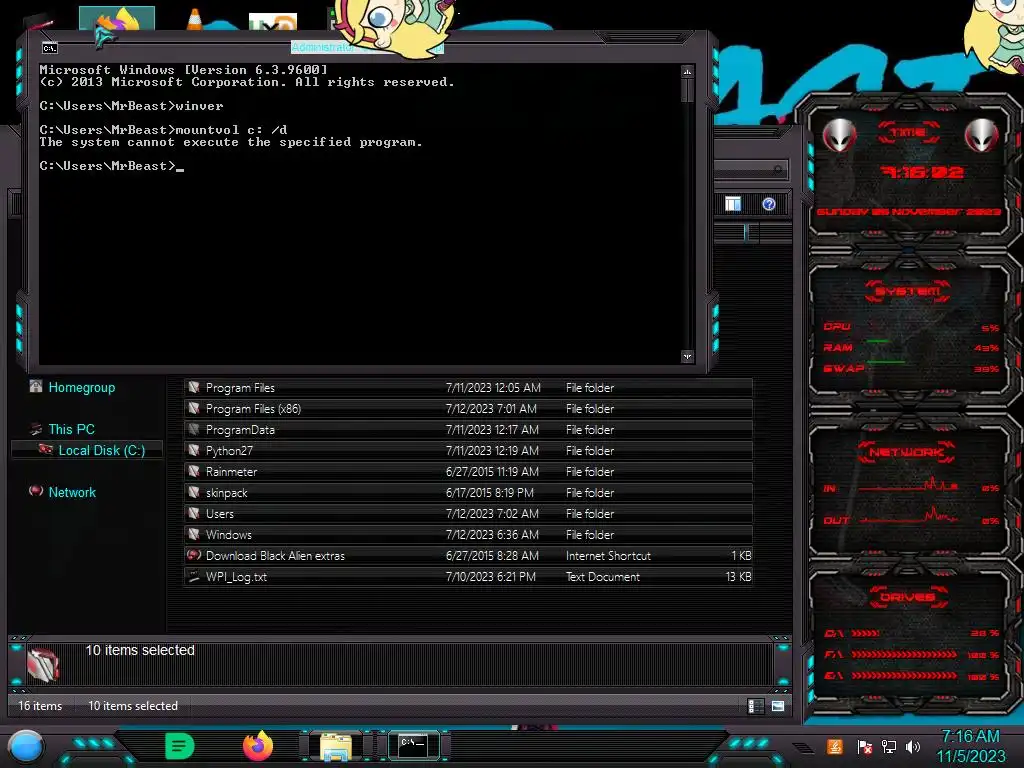The height and width of the screenshot is (768, 1024).
Task: Click the Windows folder icon
Action: [x=194, y=534]
